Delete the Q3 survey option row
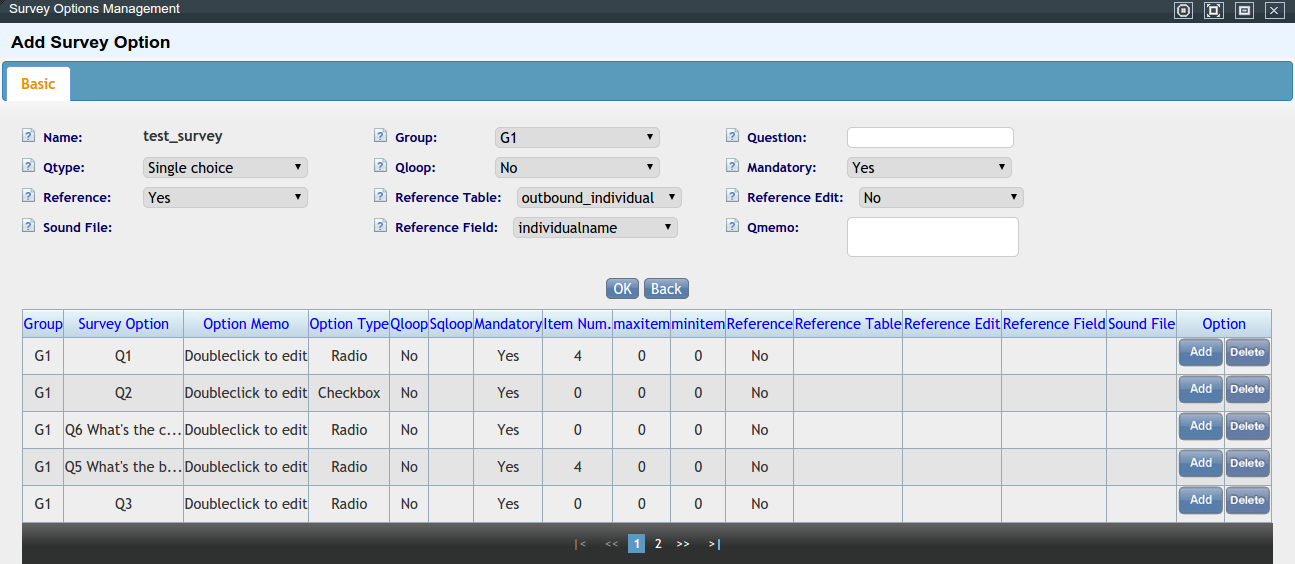Viewport: 1295px width, 564px height. tap(1247, 500)
